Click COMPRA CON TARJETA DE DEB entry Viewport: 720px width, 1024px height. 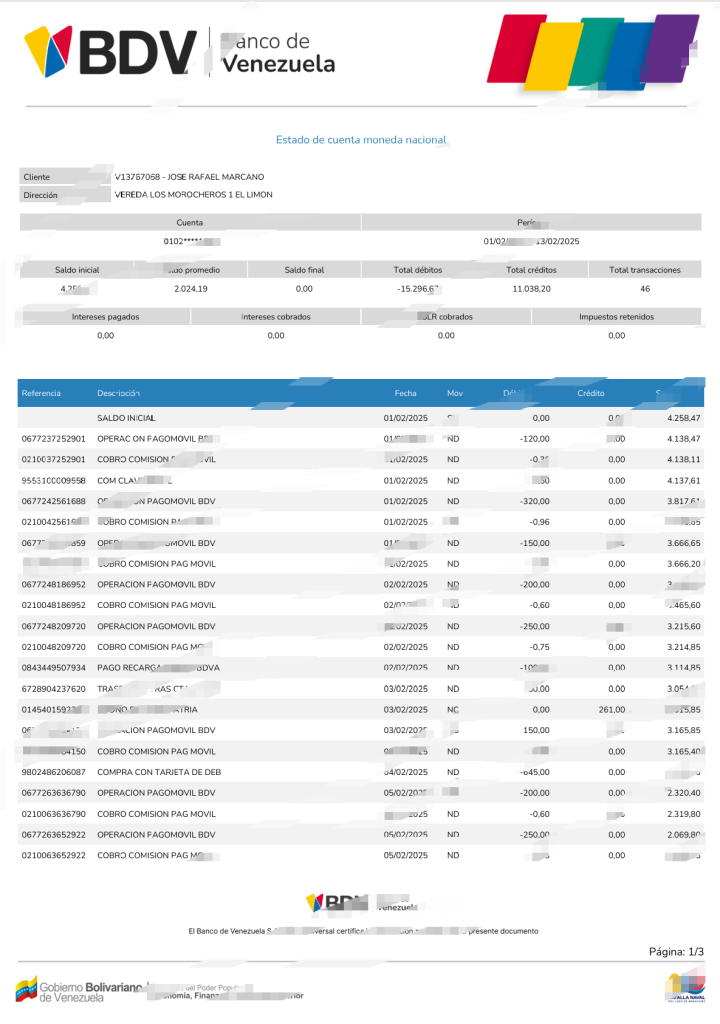click(x=159, y=772)
